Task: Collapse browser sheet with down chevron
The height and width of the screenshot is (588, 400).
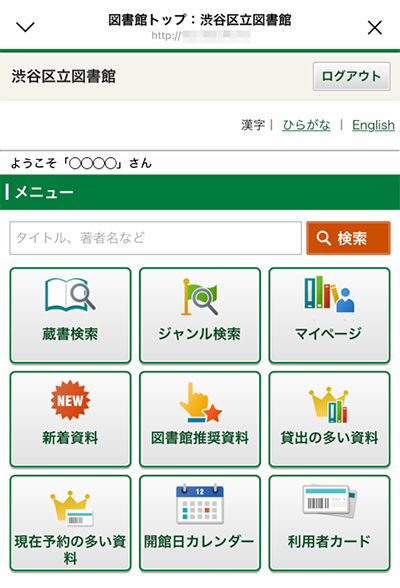Action: click(x=25, y=27)
